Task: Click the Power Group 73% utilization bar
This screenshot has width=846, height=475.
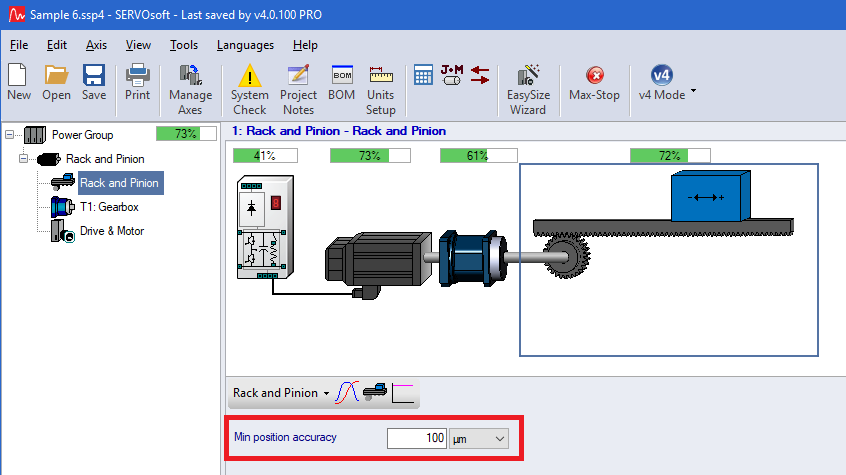Action: pyautogui.click(x=186, y=134)
